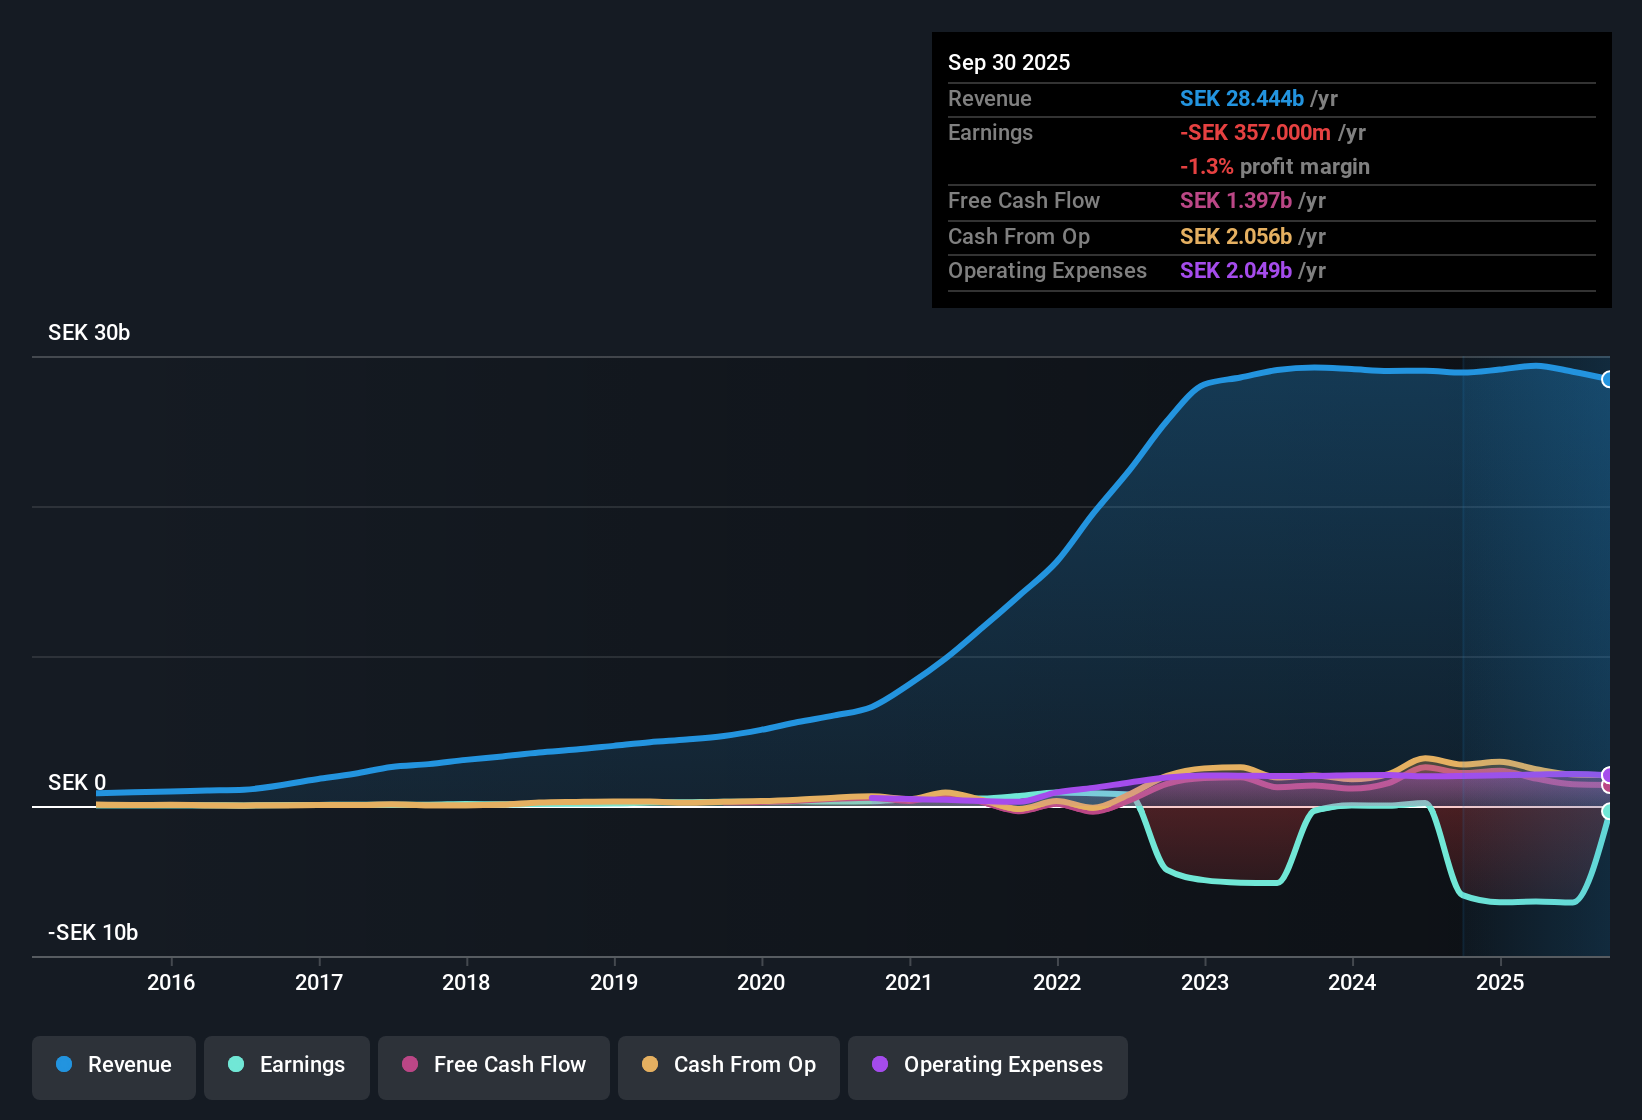Select the 2020 label on the timeline

[x=762, y=983]
